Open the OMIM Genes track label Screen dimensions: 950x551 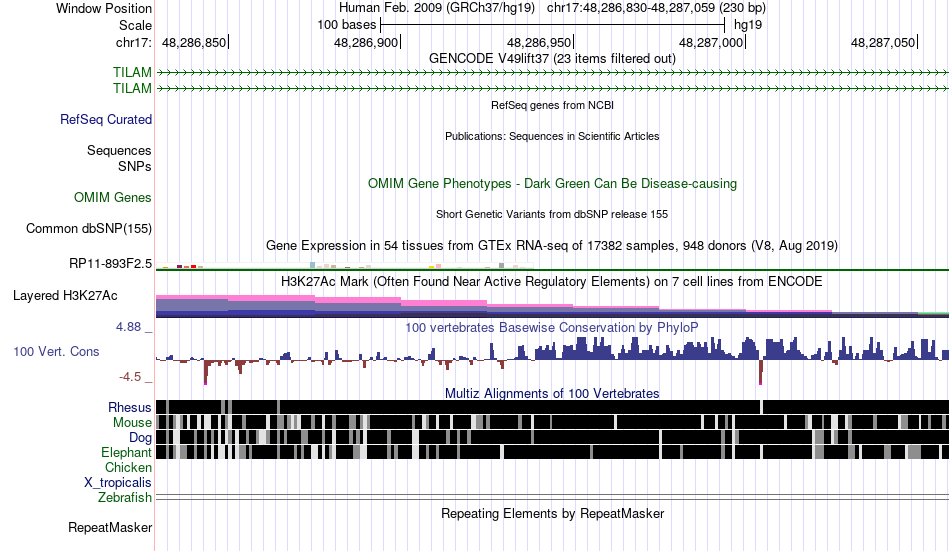[113, 198]
